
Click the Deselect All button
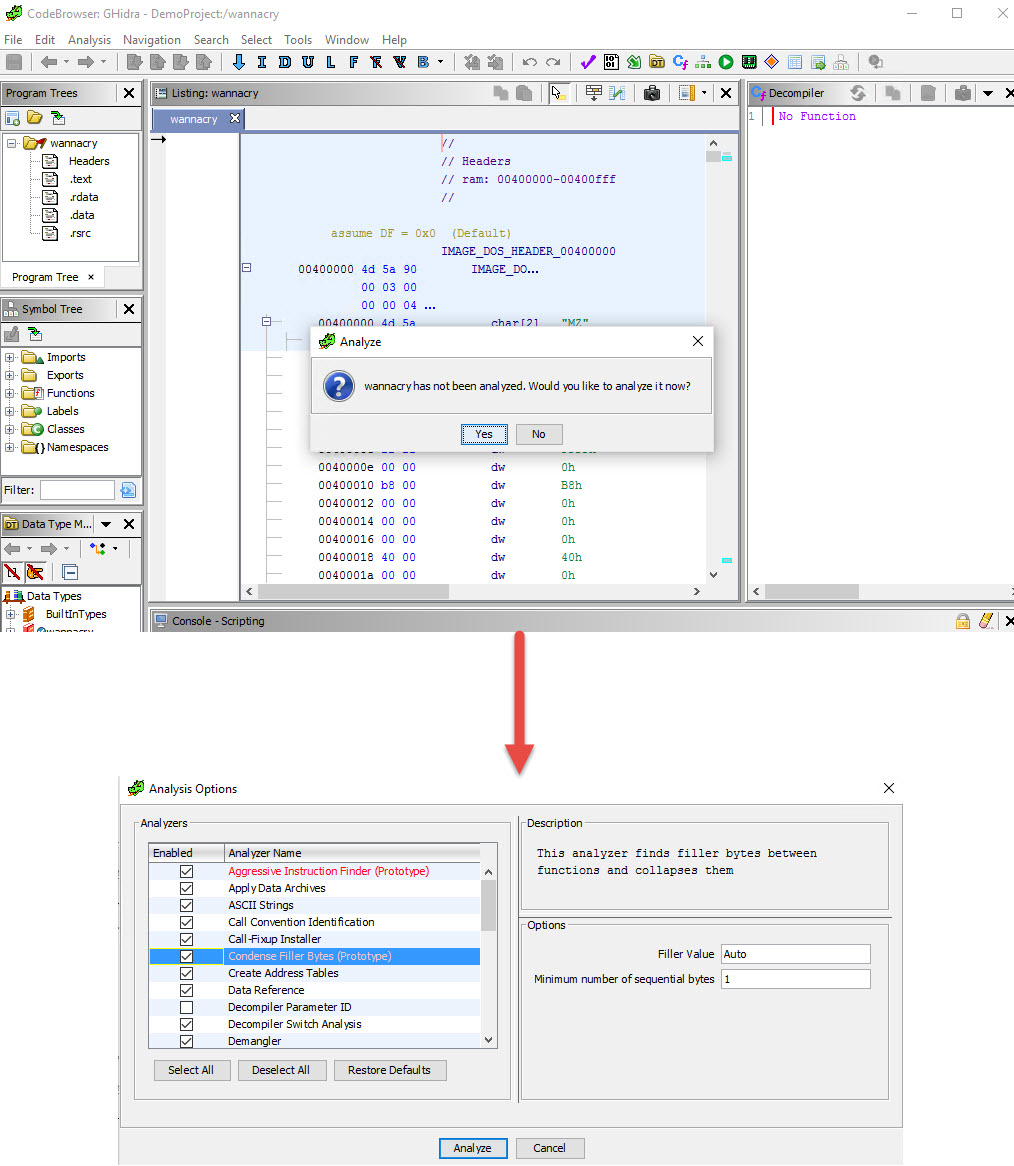(x=280, y=1070)
